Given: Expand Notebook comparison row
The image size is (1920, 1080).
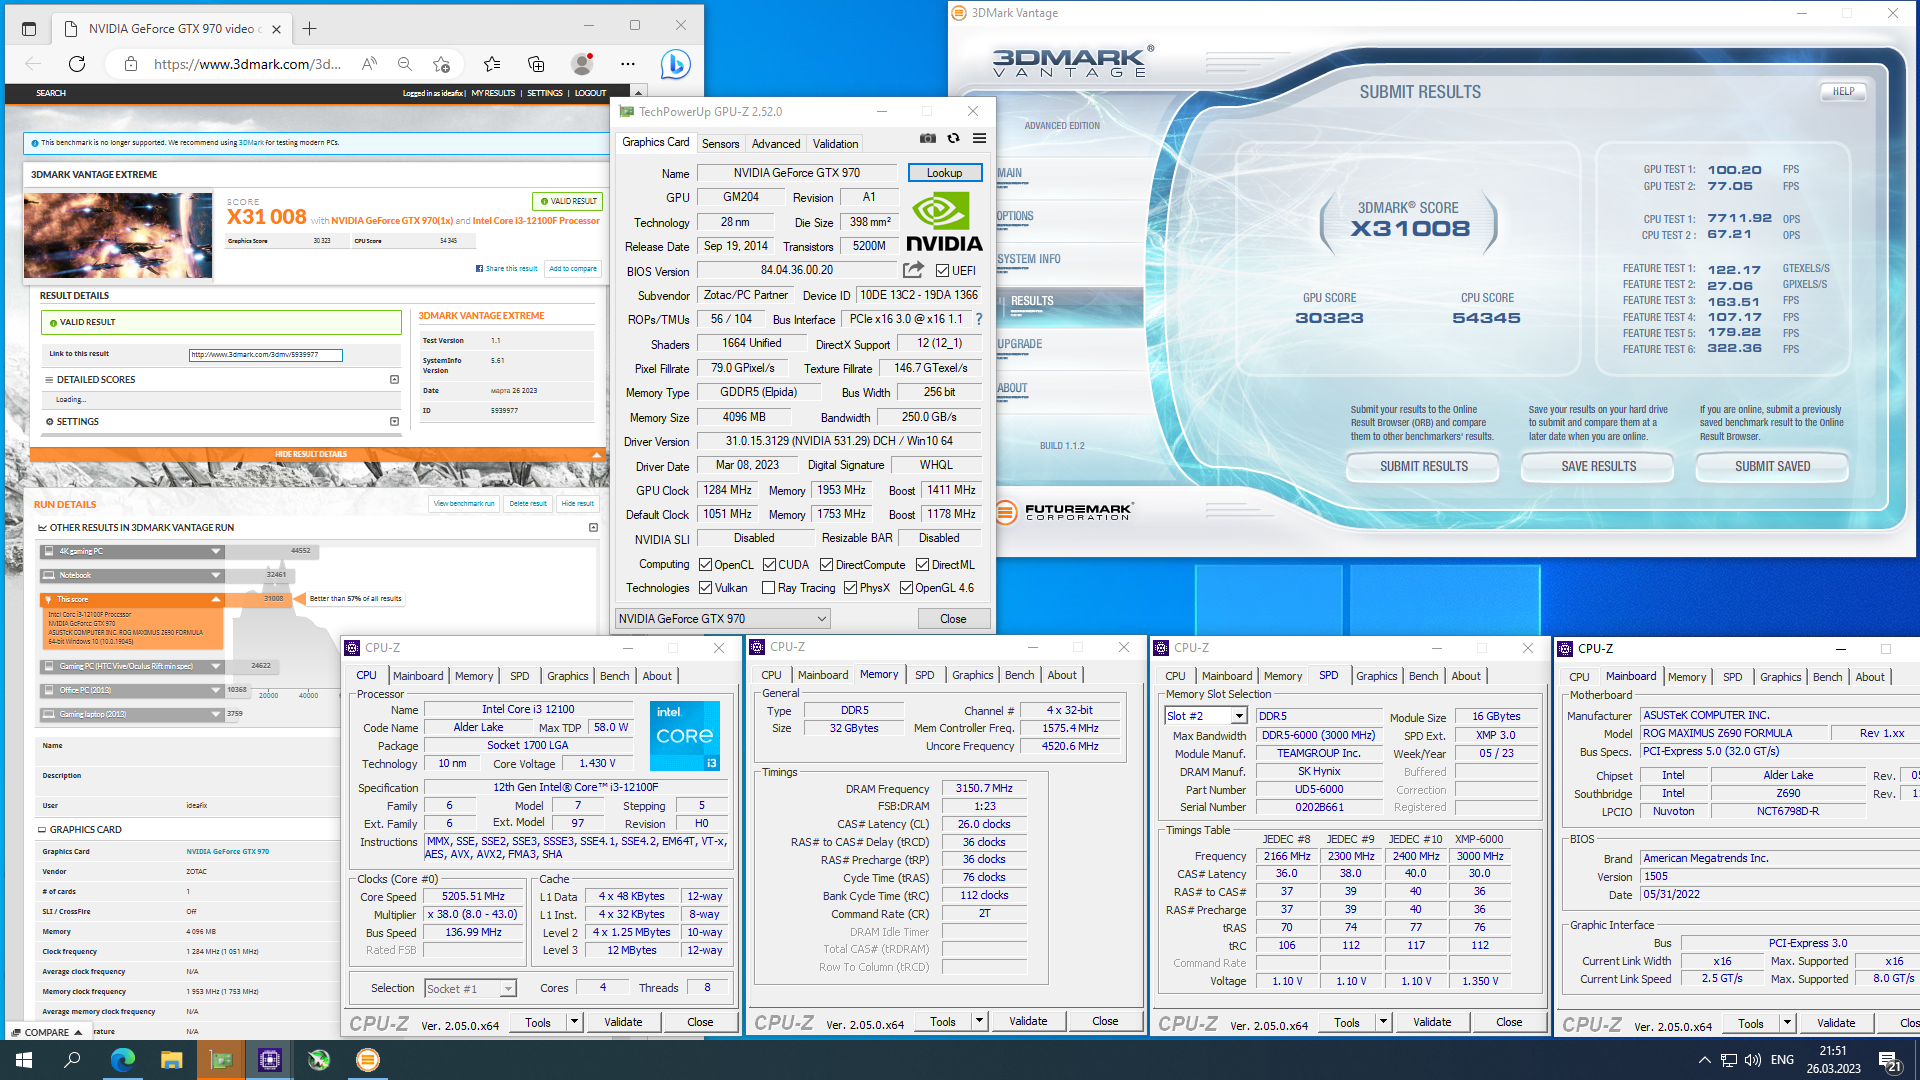Looking at the screenshot, I should pyautogui.click(x=215, y=575).
